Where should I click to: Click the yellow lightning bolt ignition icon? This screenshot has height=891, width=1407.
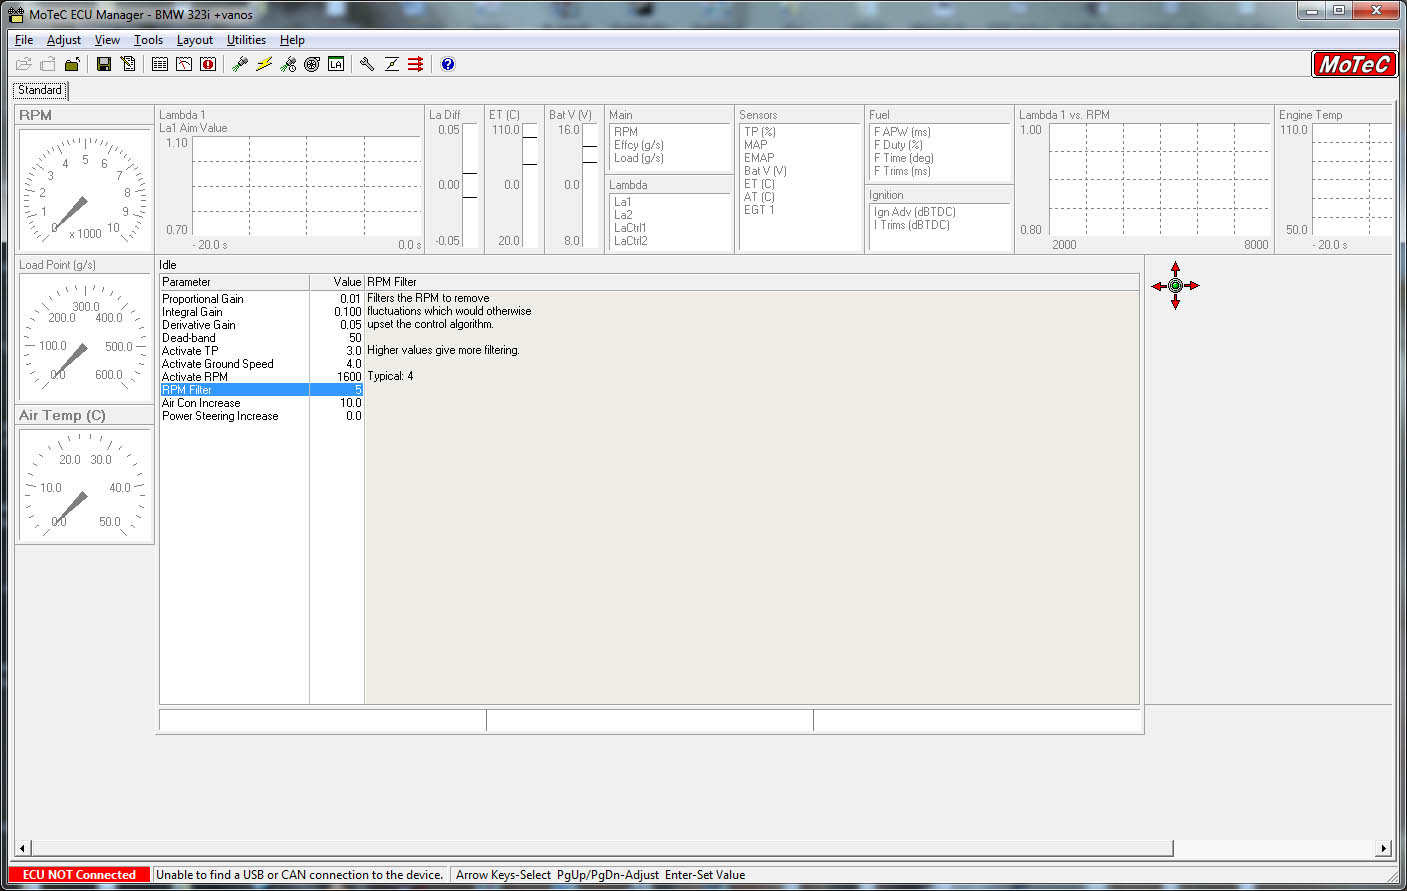click(264, 64)
